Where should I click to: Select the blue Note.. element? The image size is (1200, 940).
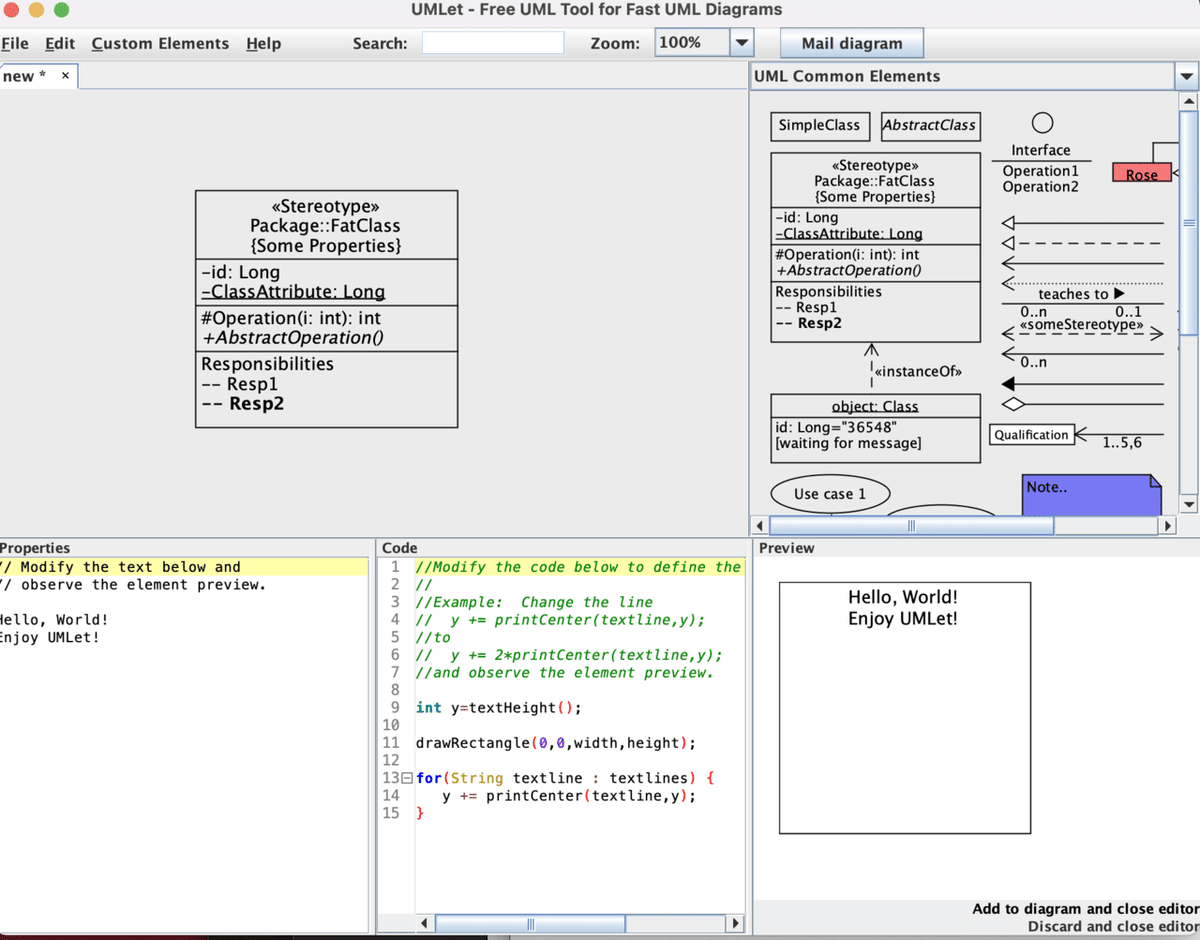(1091, 493)
